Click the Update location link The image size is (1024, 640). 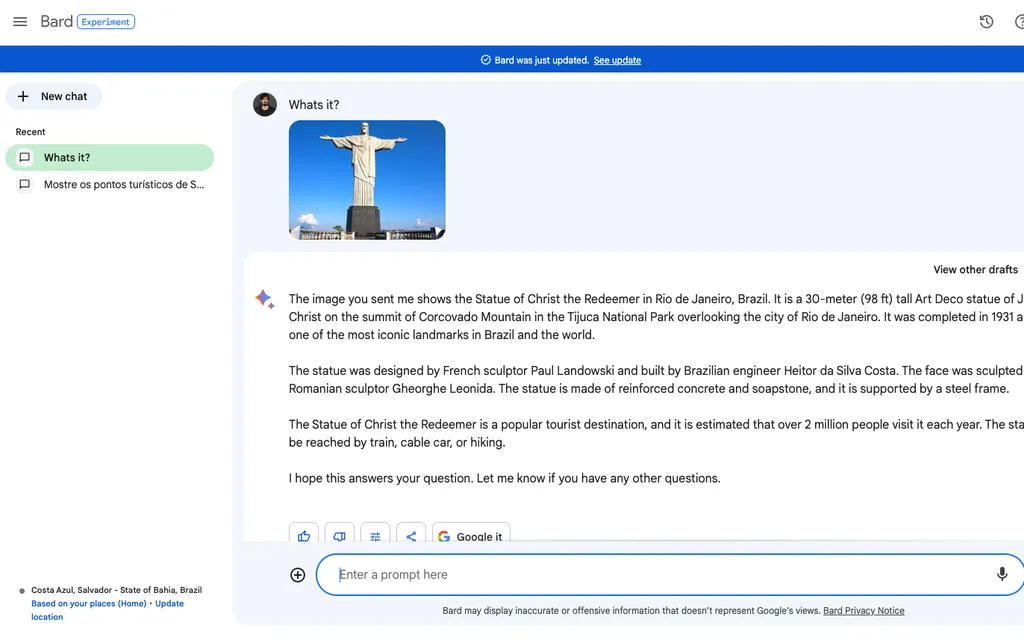click(x=169, y=603)
